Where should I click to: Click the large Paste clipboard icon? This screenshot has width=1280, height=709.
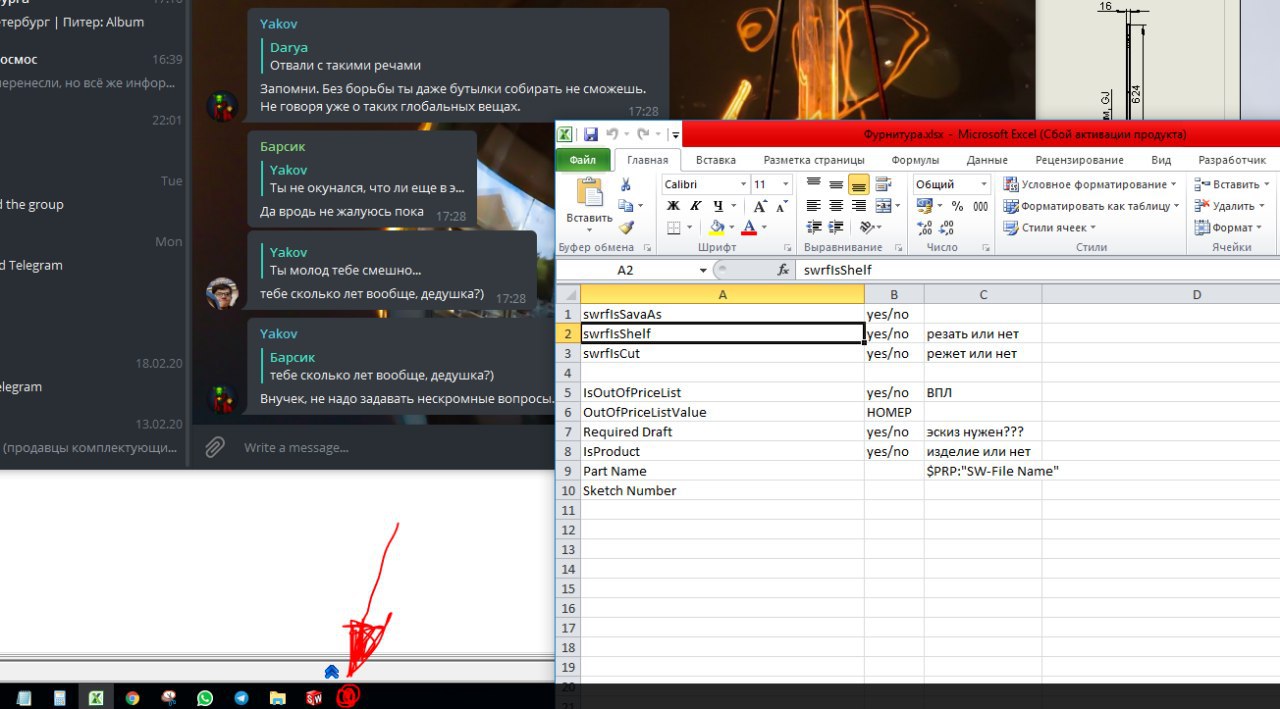(x=589, y=192)
